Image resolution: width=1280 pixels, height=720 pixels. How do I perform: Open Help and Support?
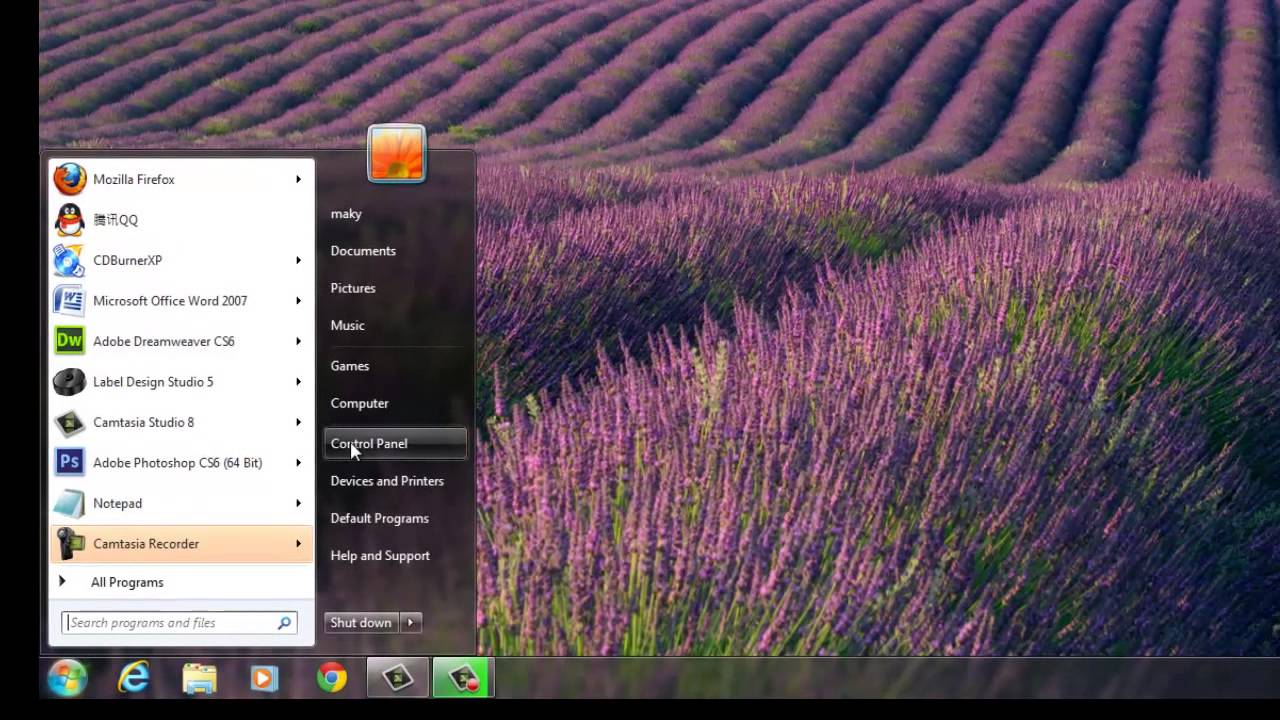[380, 555]
